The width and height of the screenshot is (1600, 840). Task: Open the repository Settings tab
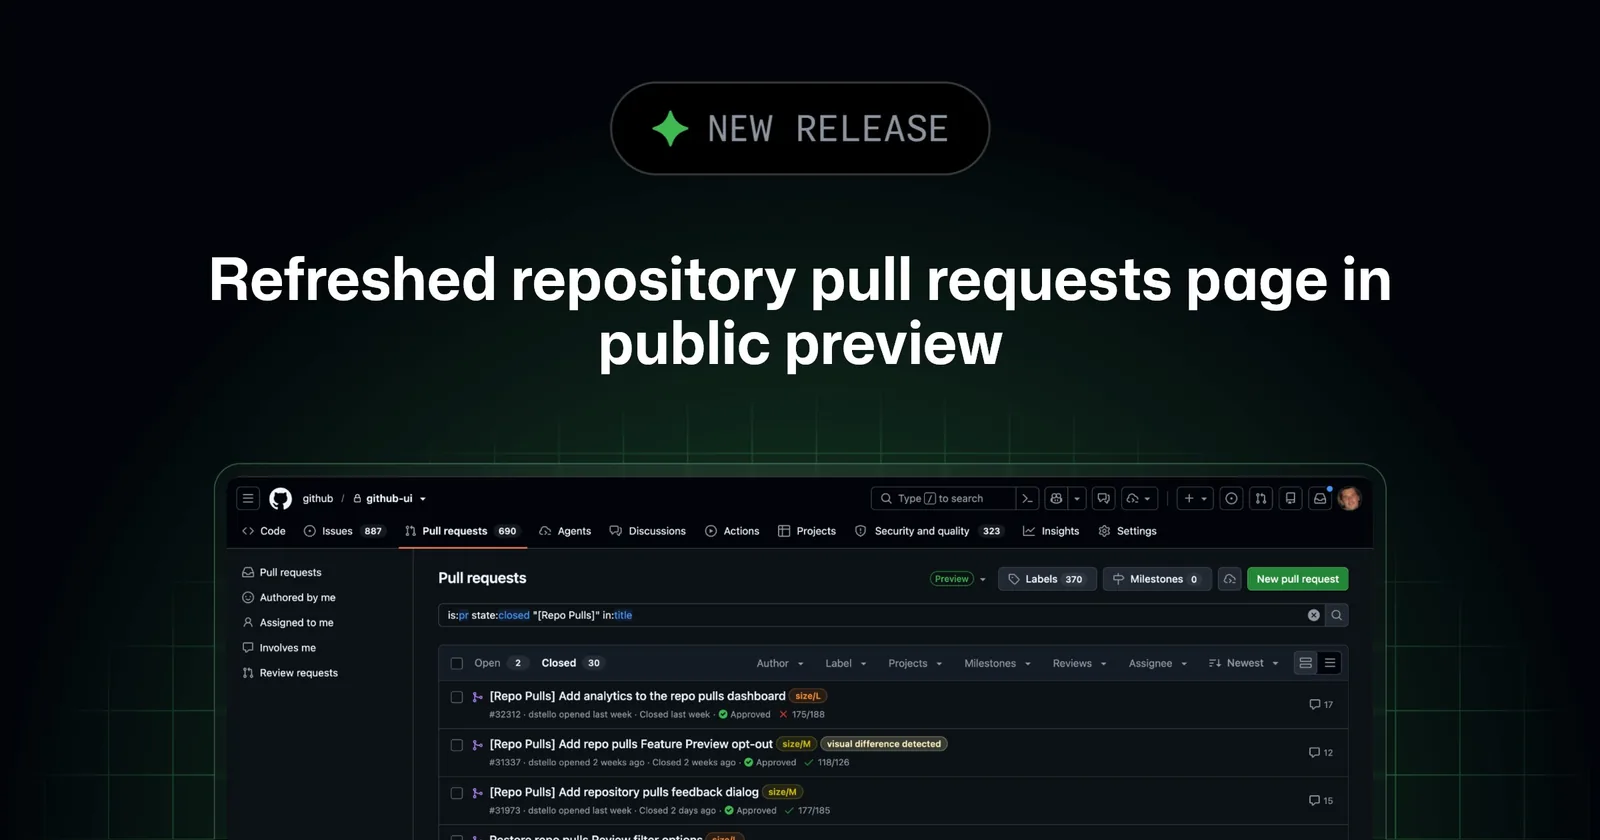1127,531
